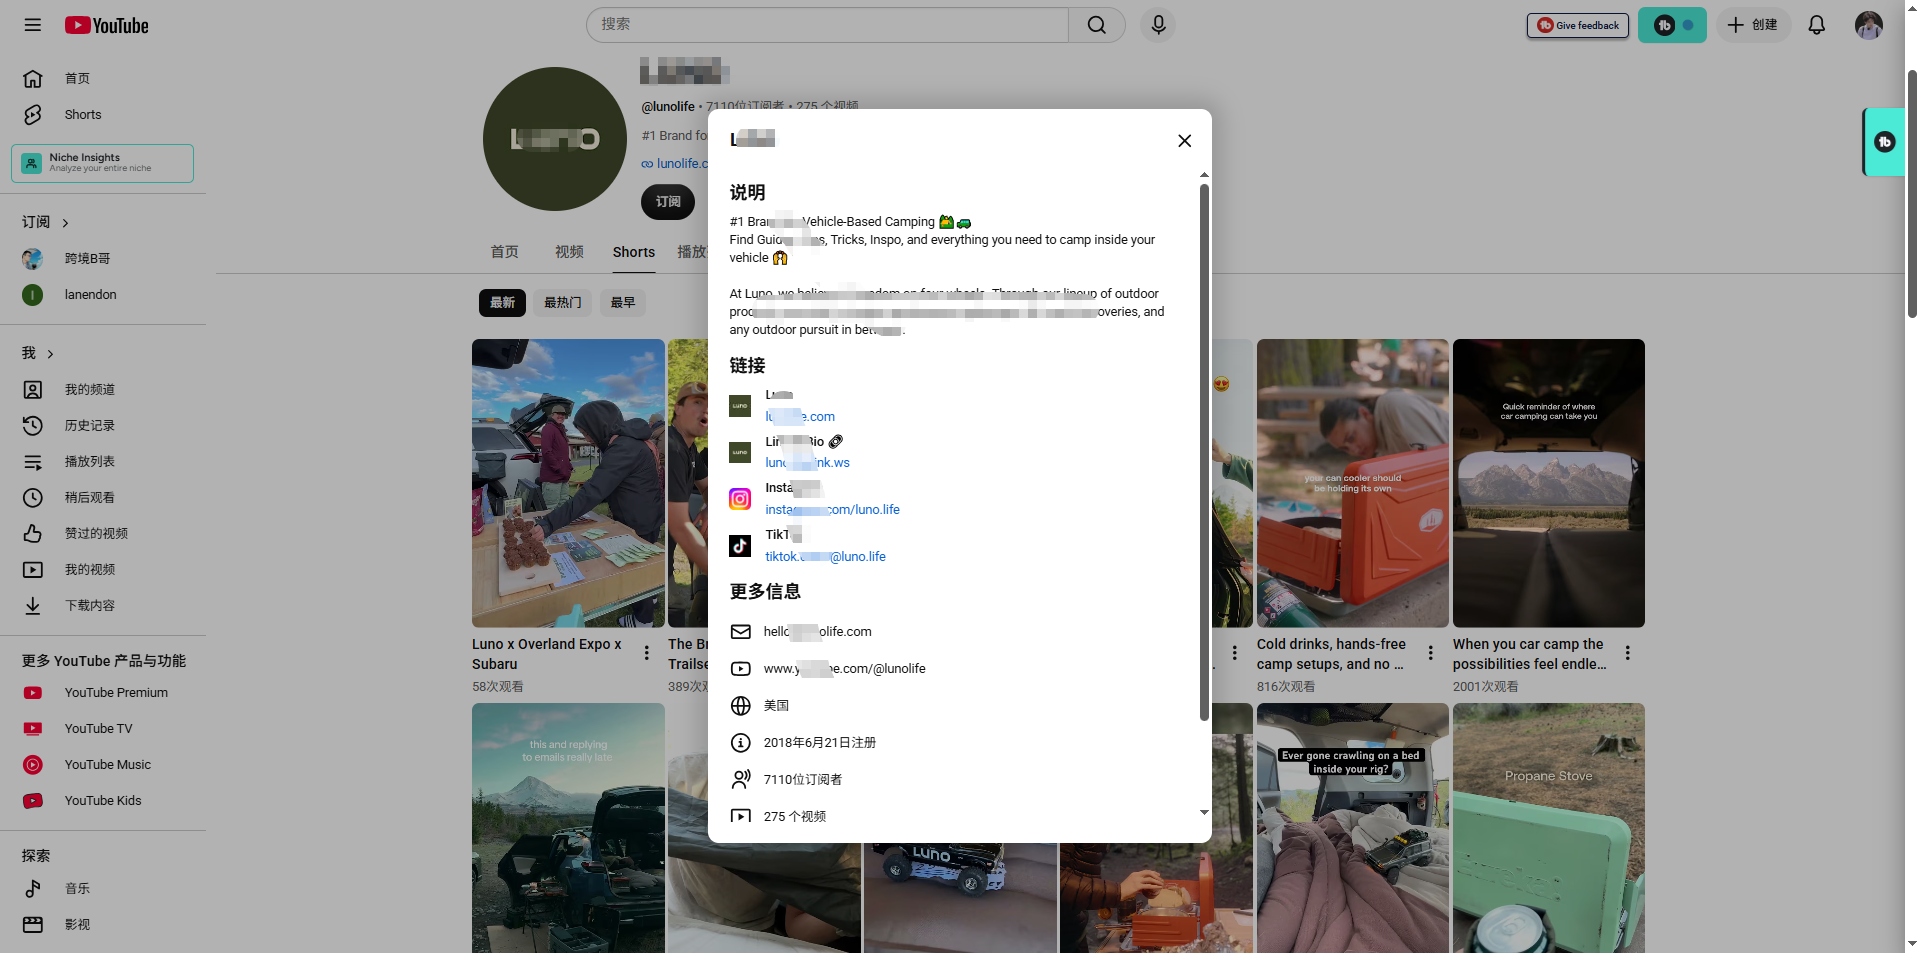Click the dialog's vertical scrollbar
Screen dimensions: 1920x953
click(x=1204, y=450)
